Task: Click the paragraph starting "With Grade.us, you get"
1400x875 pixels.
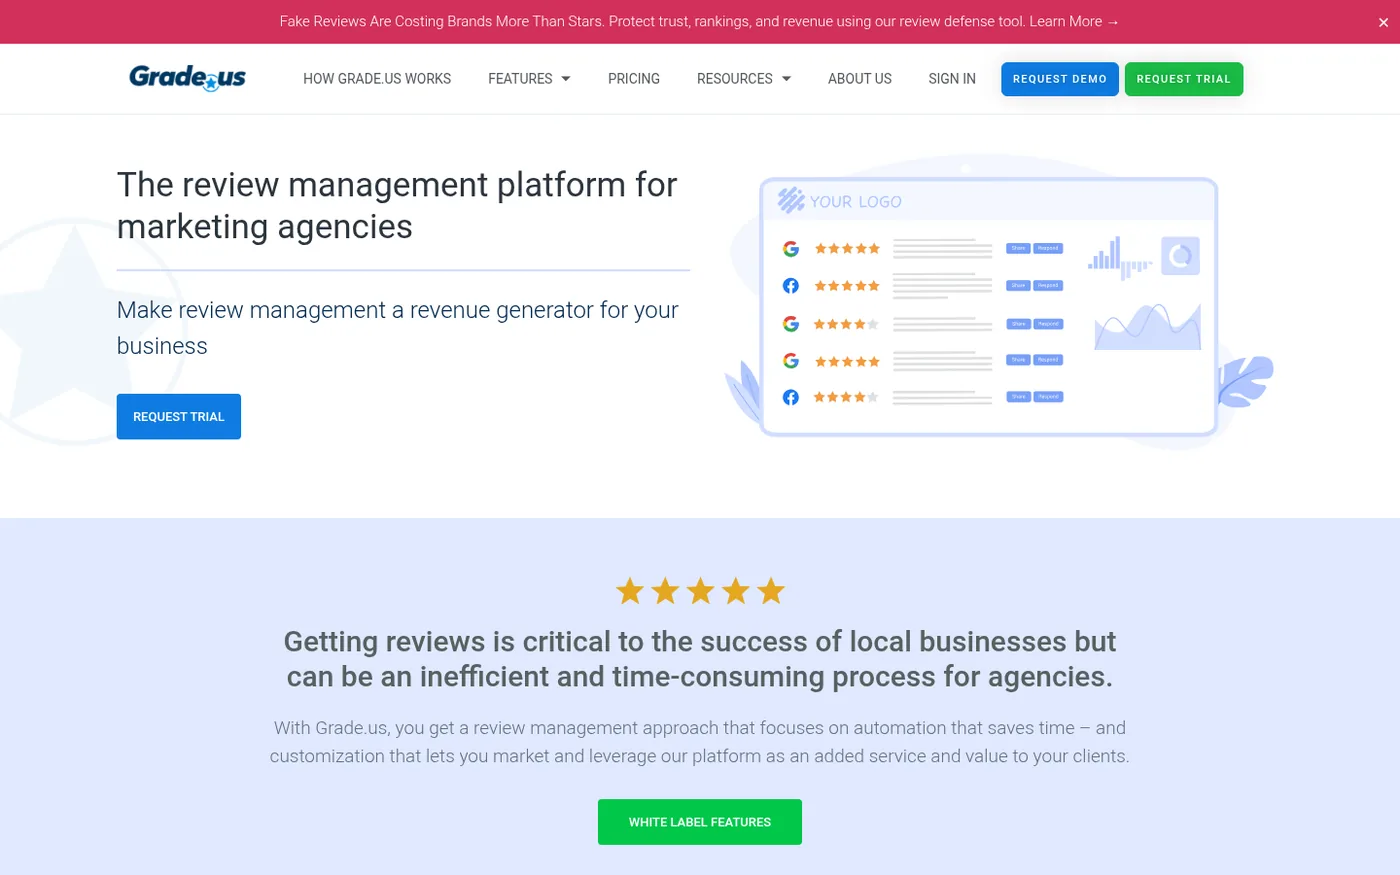Action: coord(700,742)
